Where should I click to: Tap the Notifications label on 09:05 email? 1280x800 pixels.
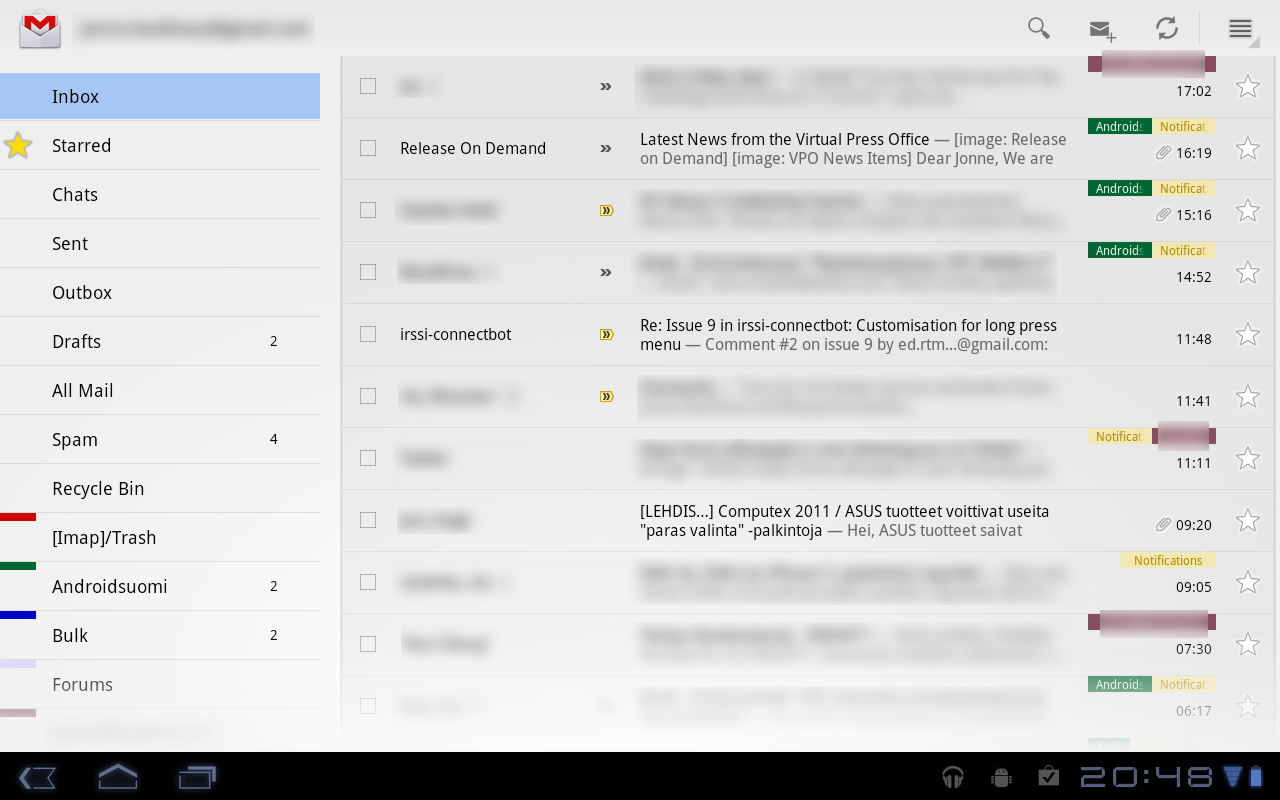[1168, 561]
